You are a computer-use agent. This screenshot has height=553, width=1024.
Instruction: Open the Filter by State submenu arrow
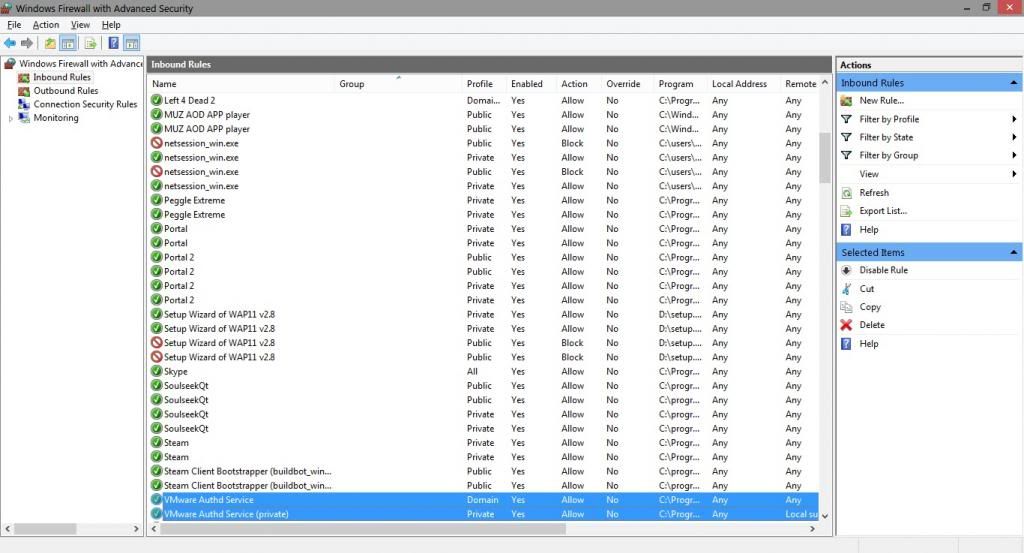pos(1014,137)
